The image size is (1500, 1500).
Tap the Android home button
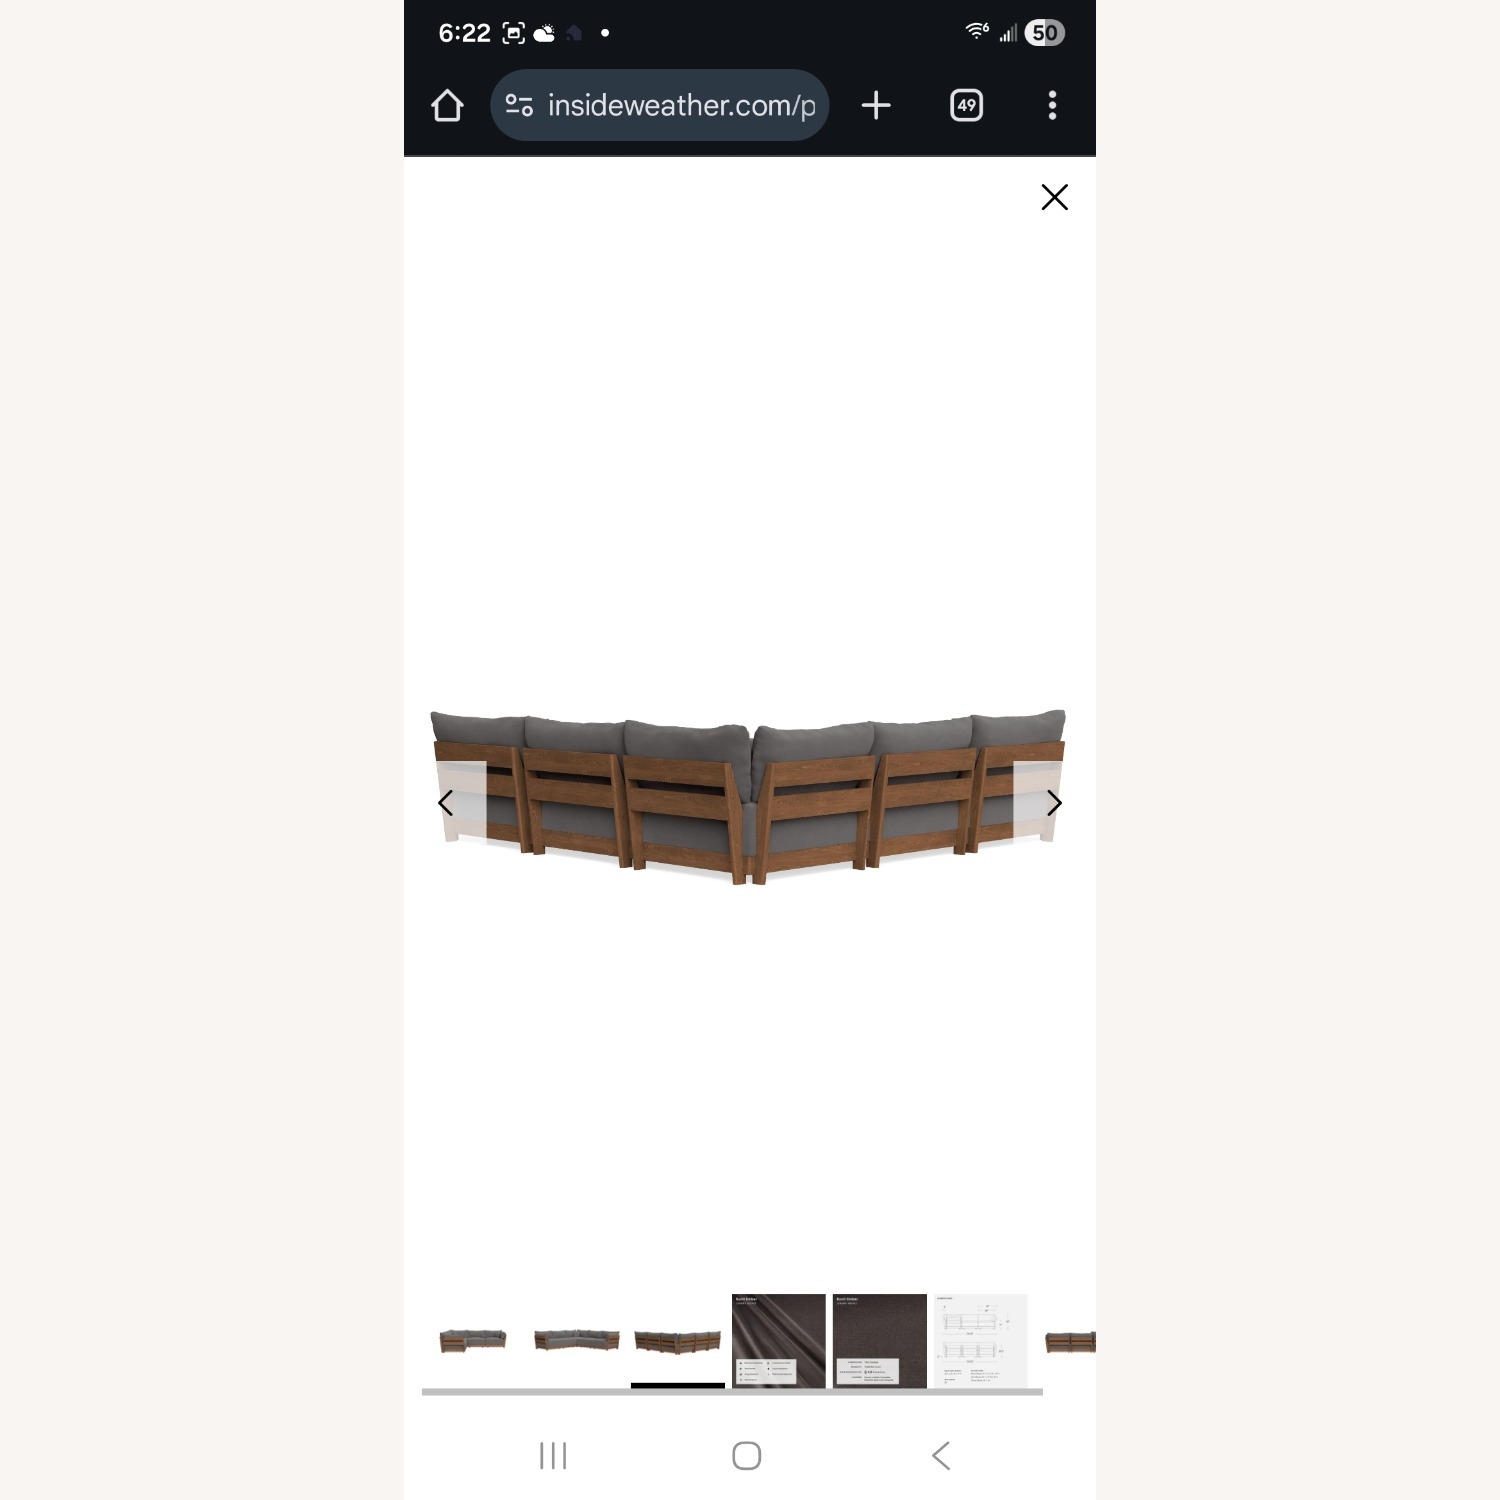coord(747,1456)
